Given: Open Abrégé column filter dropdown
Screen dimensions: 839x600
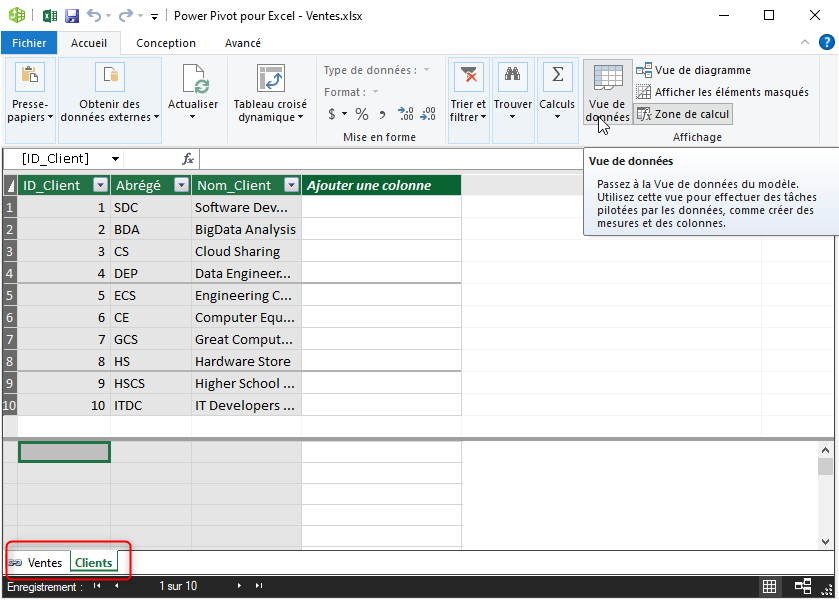Looking at the screenshot, I should [x=182, y=185].
